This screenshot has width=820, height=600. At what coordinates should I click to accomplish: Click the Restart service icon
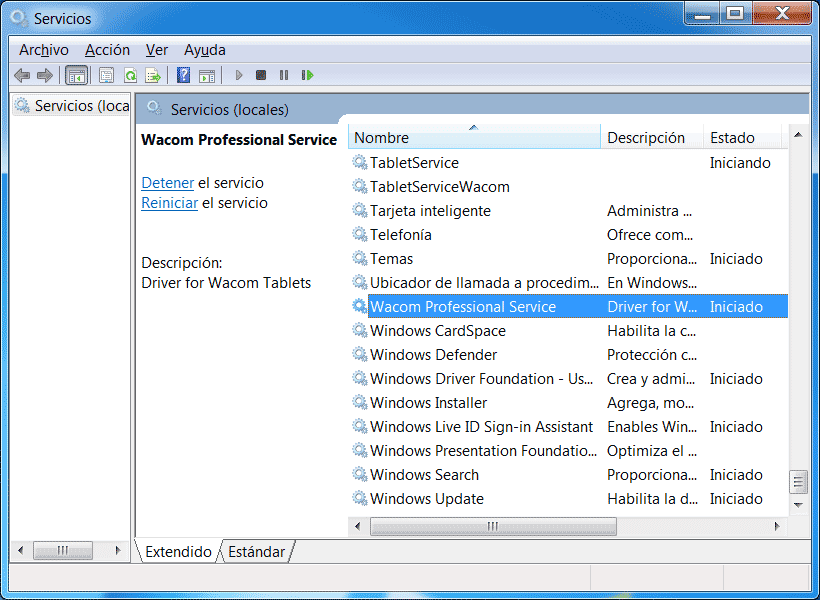tap(308, 75)
